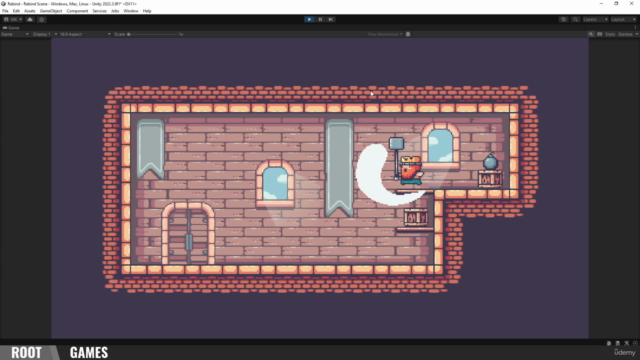Open the settings gear icon in toolbar

(x=42, y=19)
